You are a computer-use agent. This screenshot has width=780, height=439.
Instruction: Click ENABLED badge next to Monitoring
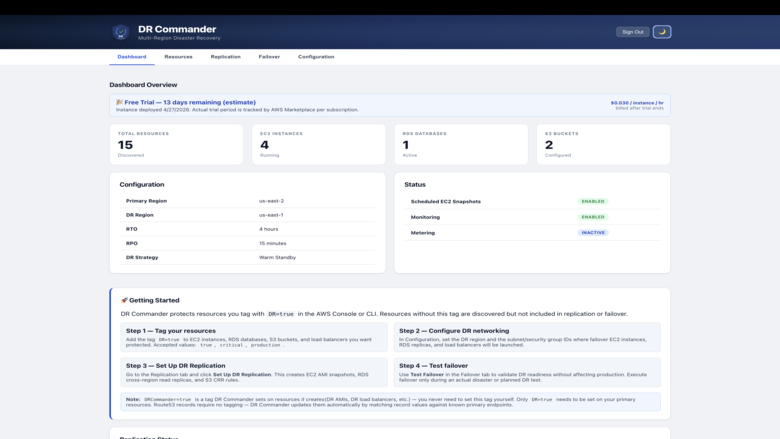tap(593, 217)
